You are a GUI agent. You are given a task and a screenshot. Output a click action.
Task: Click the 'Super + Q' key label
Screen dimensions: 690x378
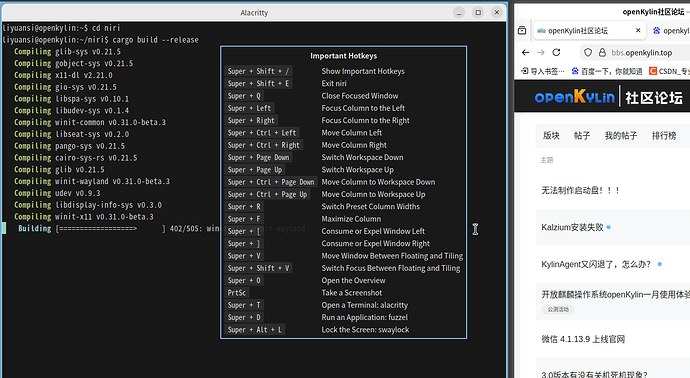[x=244, y=96]
